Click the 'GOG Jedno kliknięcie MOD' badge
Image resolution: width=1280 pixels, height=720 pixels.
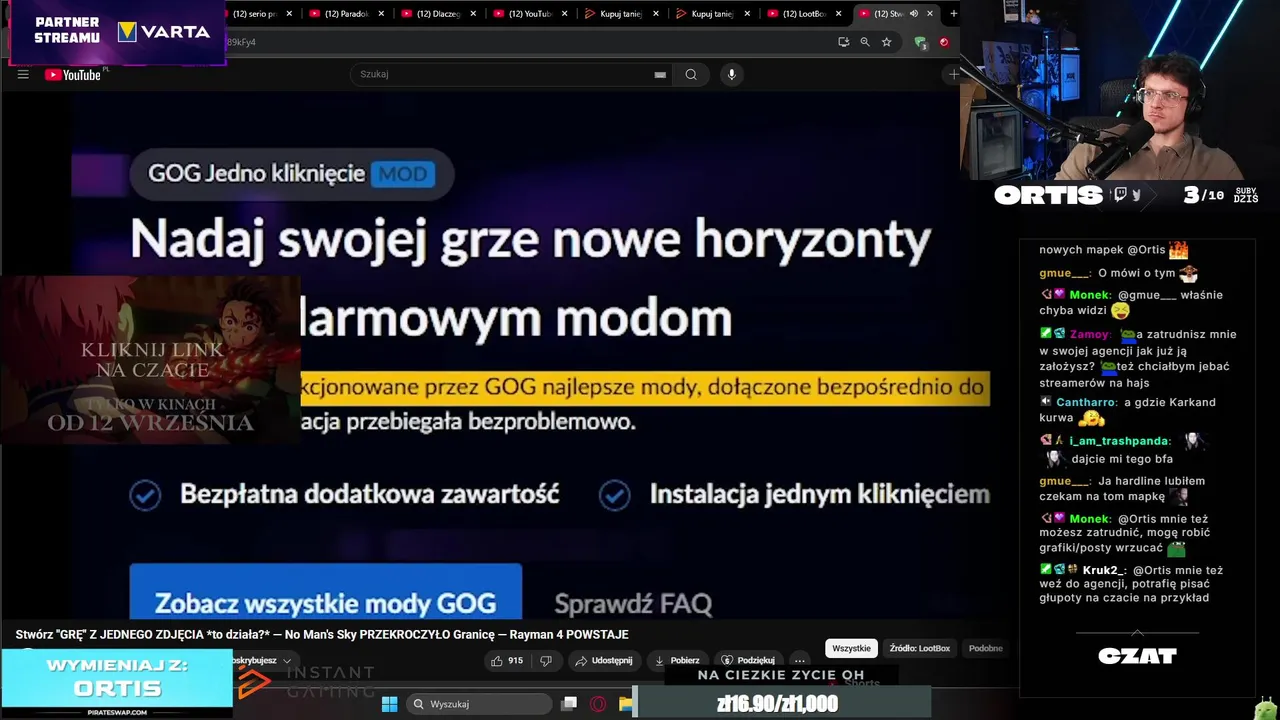click(x=291, y=174)
